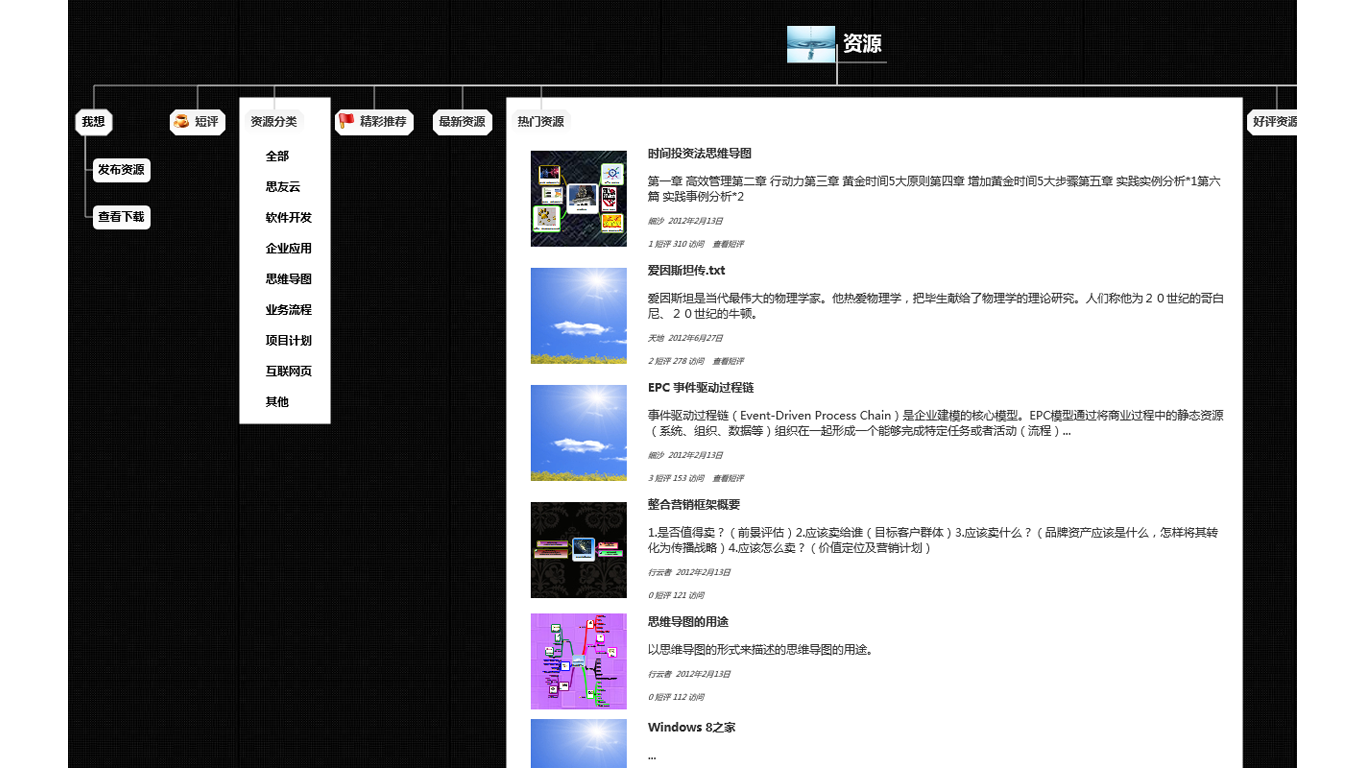Click author 细沙 under EPC 事件驱动过程链
Image resolution: width=1366 pixels, height=768 pixels.
(656, 455)
